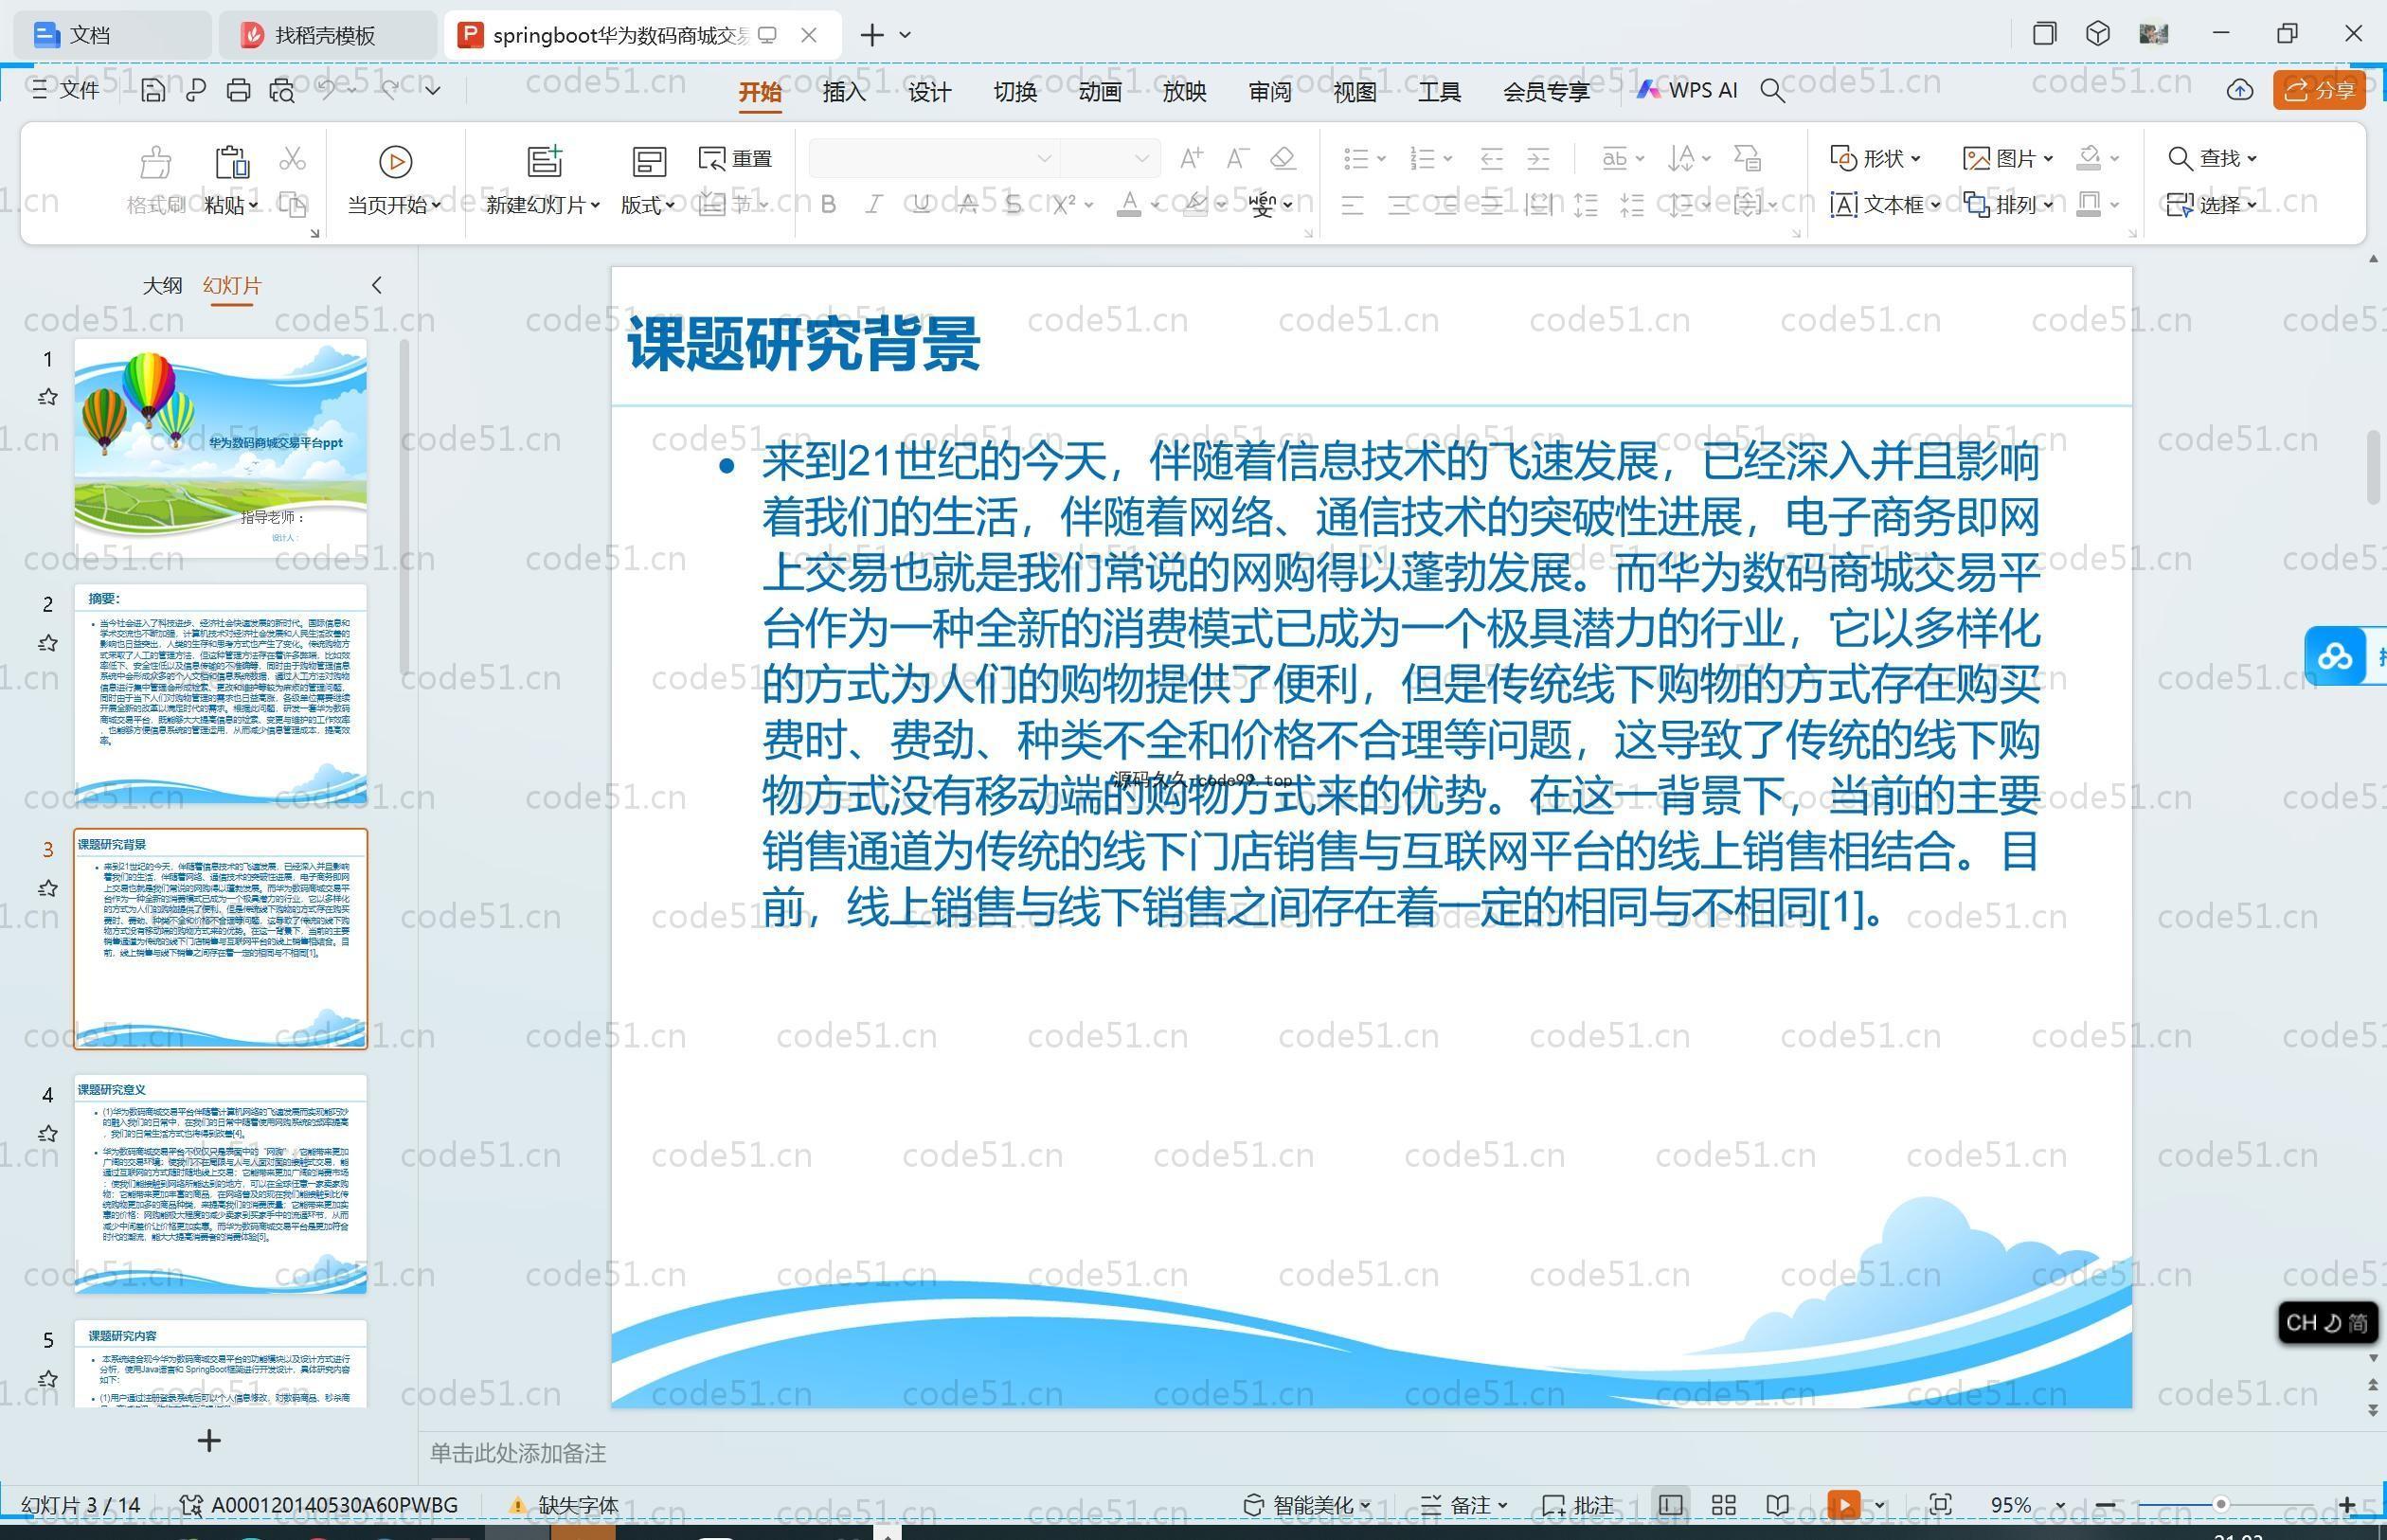Click the Smart Beautify button
The image size is (2387, 1540).
pos(1306,1505)
